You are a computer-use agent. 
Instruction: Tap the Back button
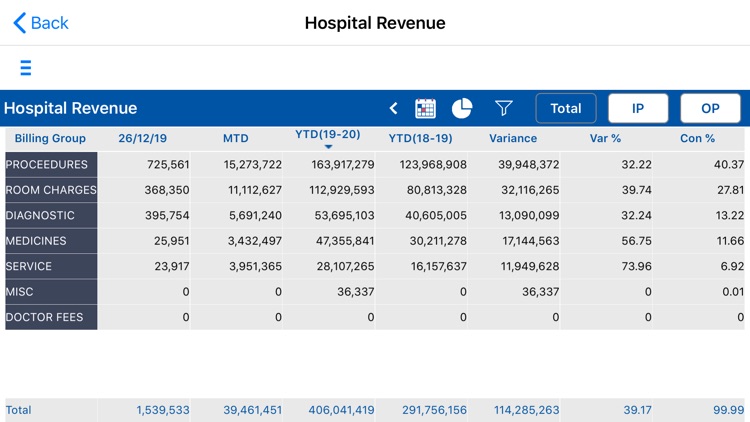click(41, 23)
